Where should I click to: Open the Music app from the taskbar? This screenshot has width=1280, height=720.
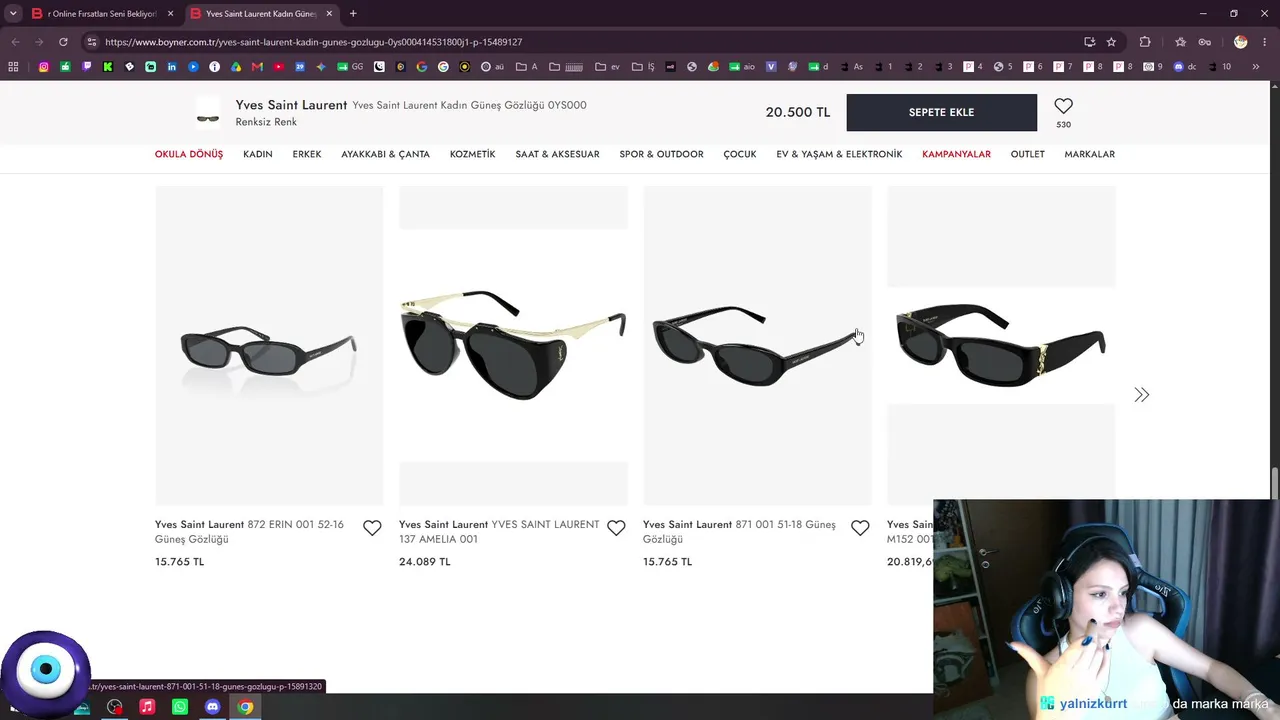coord(147,707)
